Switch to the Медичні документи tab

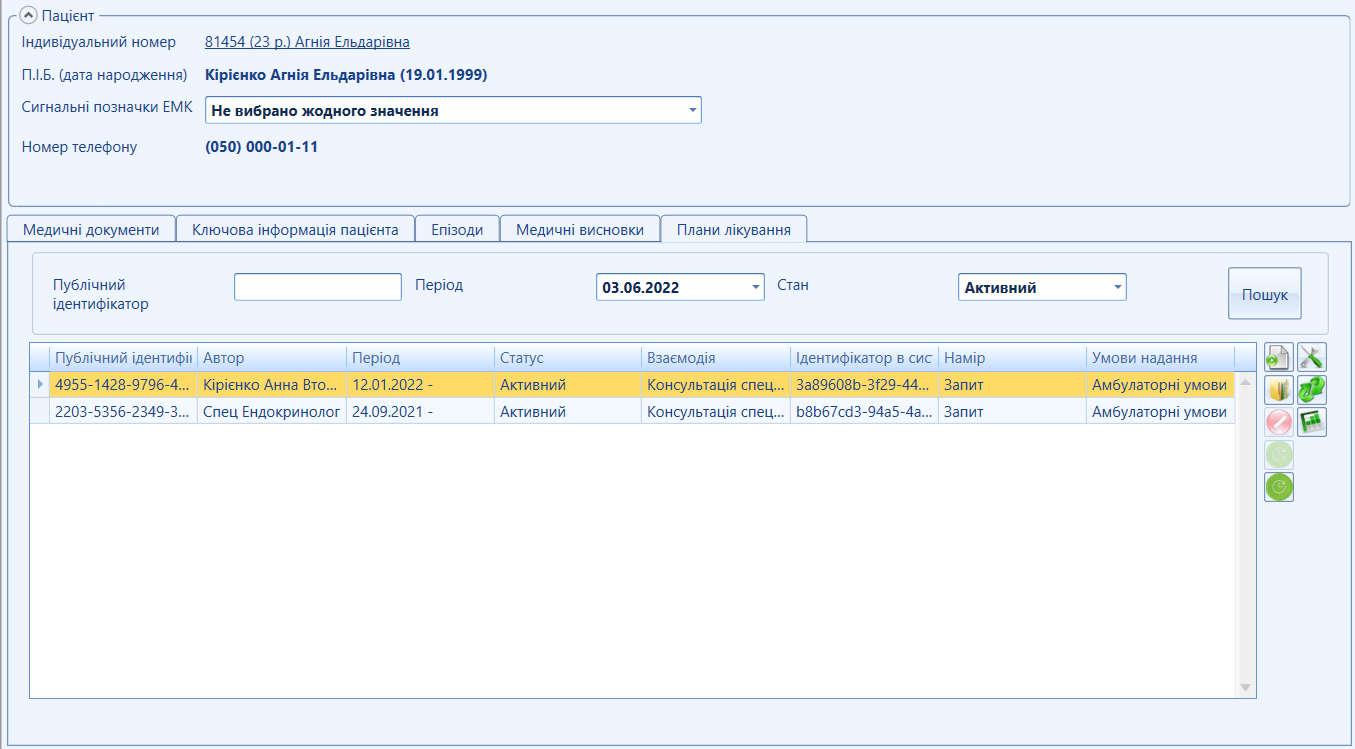(91, 229)
